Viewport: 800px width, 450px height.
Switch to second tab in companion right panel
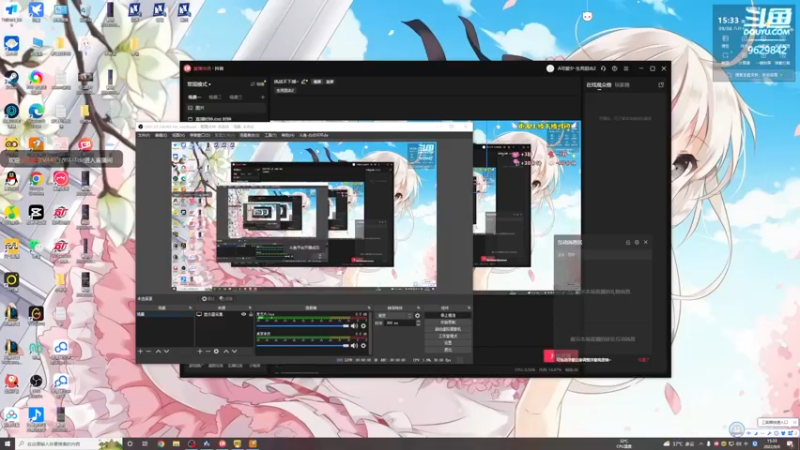(622, 85)
